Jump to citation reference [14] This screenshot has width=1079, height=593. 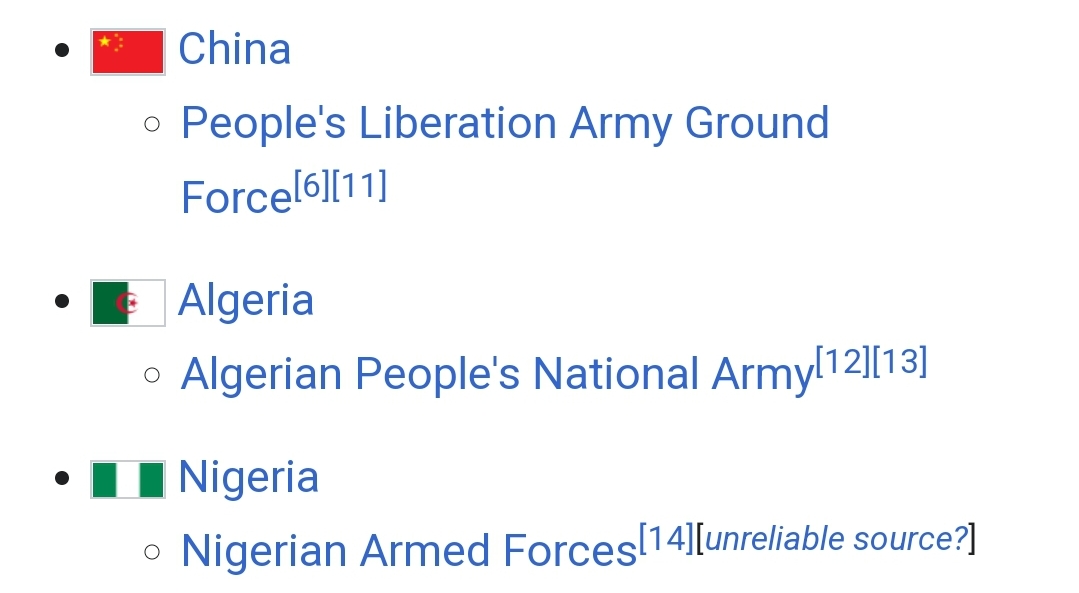point(666,539)
